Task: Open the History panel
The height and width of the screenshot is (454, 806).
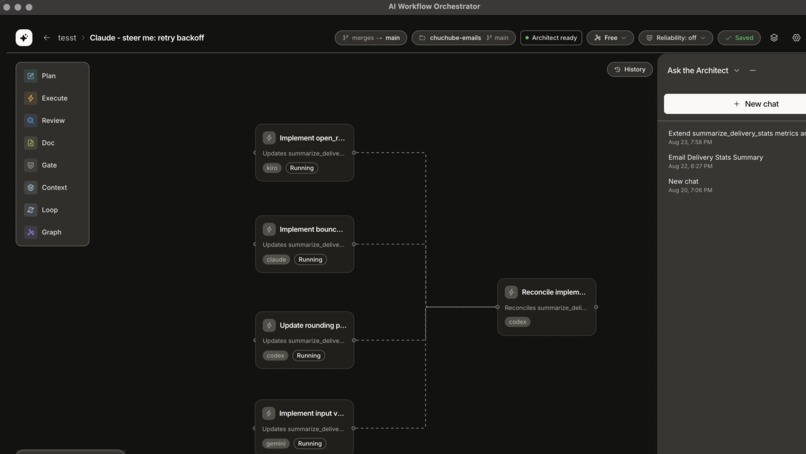Action: tap(630, 69)
